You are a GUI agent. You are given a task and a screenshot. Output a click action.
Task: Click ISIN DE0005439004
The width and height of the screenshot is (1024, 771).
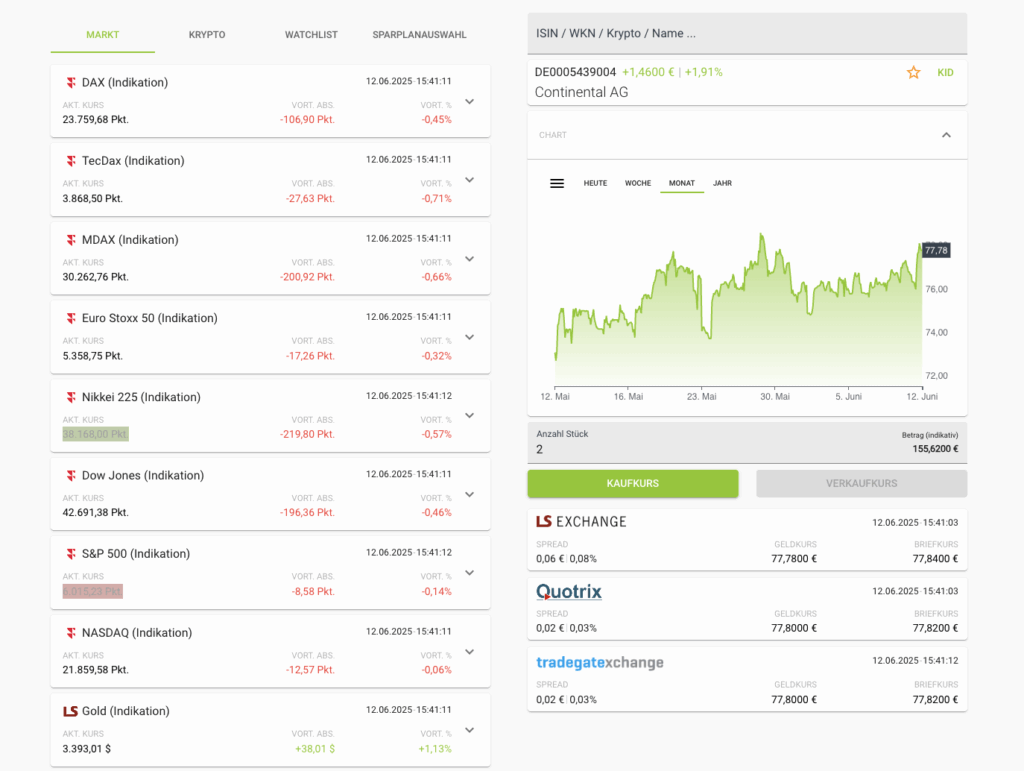pyautogui.click(x=575, y=72)
